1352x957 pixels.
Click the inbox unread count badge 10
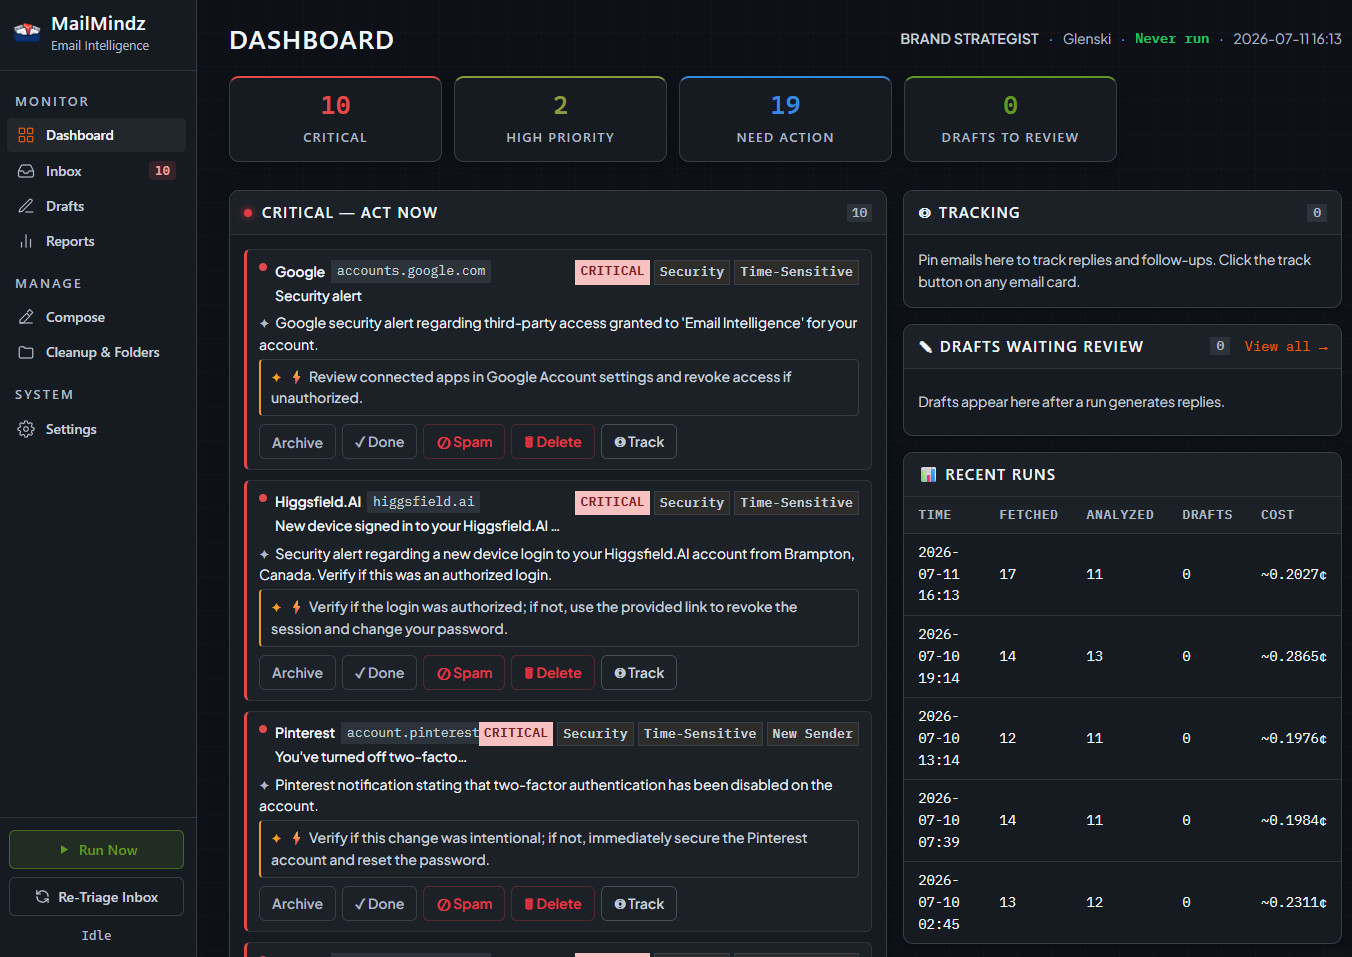(162, 171)
